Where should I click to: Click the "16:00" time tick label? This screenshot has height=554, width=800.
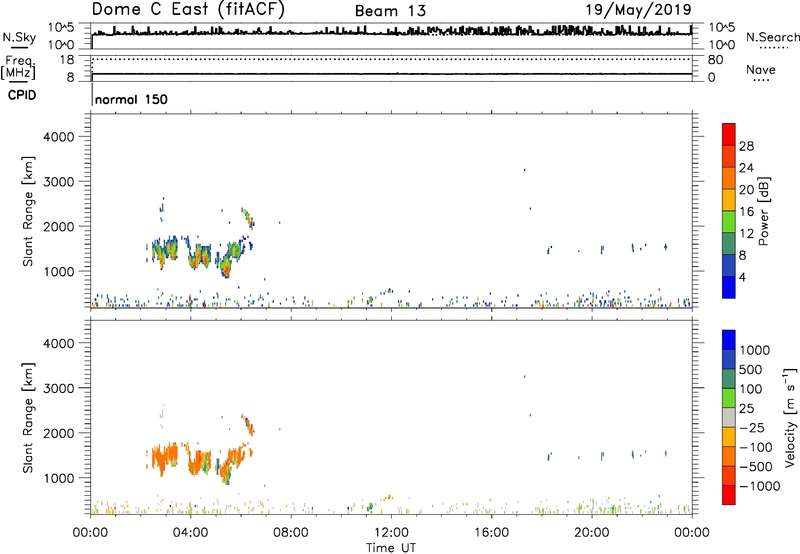(491, 533)
